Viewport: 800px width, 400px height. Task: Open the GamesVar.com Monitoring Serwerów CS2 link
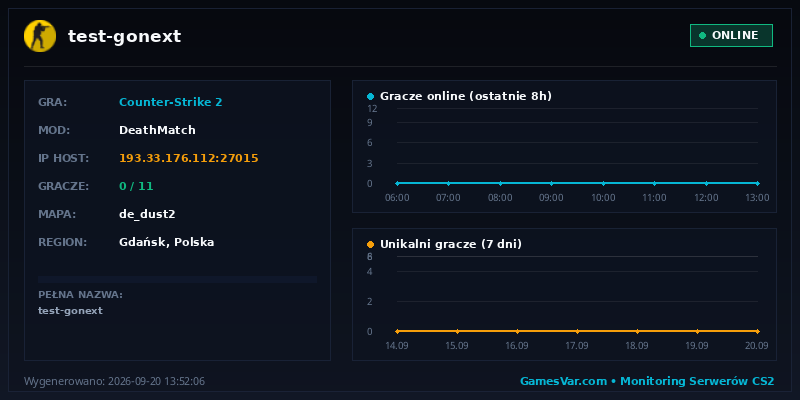(647, 381)
